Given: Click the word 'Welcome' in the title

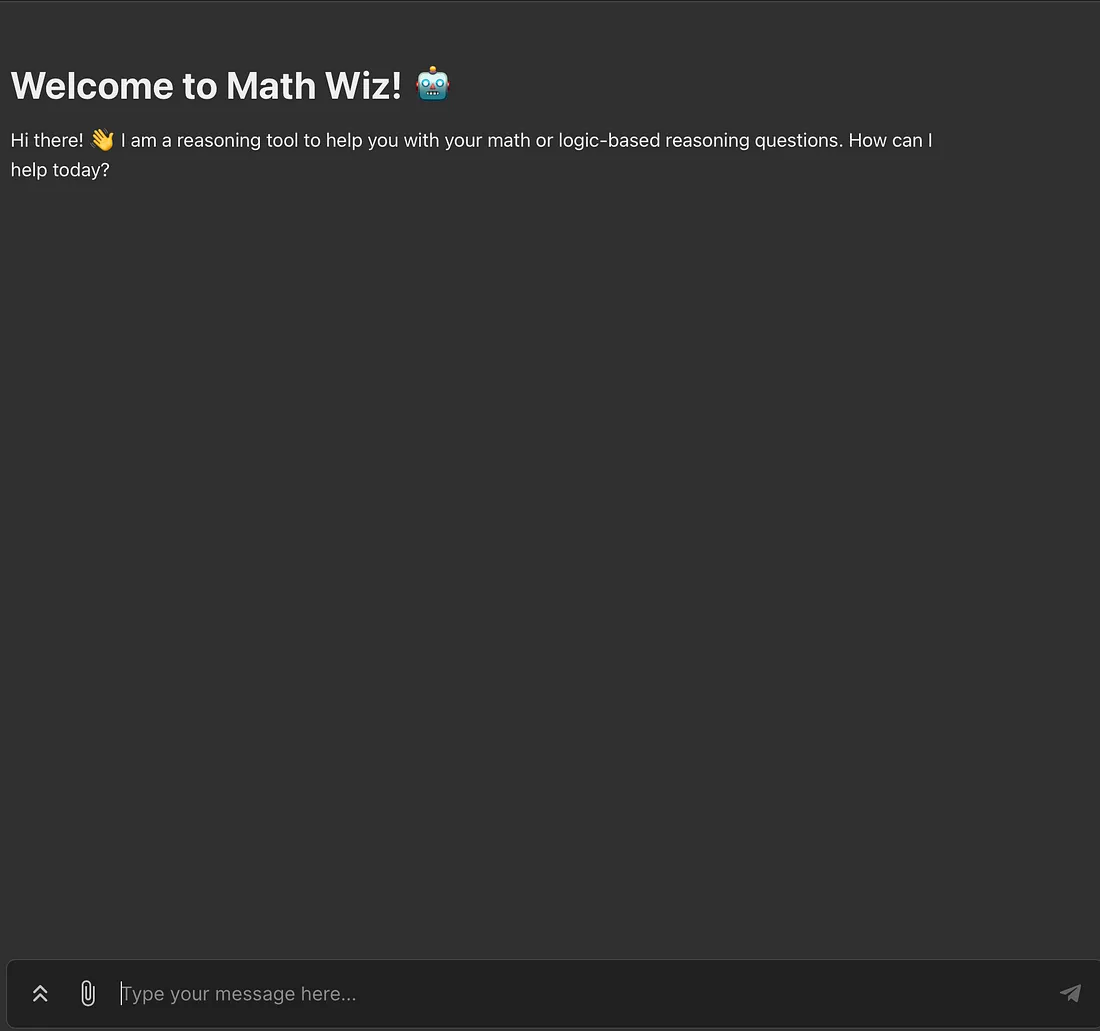Looking at the screenshot, I should click(92, 86).
